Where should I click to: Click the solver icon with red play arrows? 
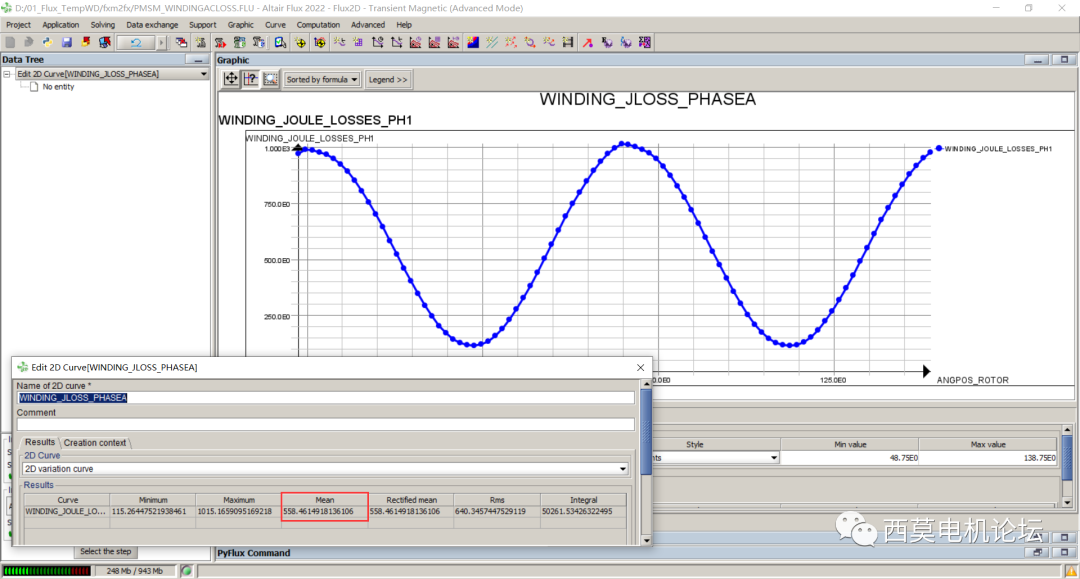coord(220,43)
